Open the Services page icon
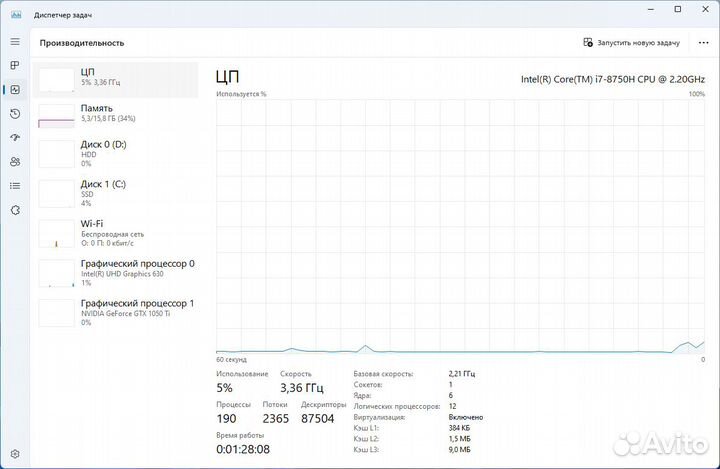This screenshot has height=469, width=720. [15, 210]
